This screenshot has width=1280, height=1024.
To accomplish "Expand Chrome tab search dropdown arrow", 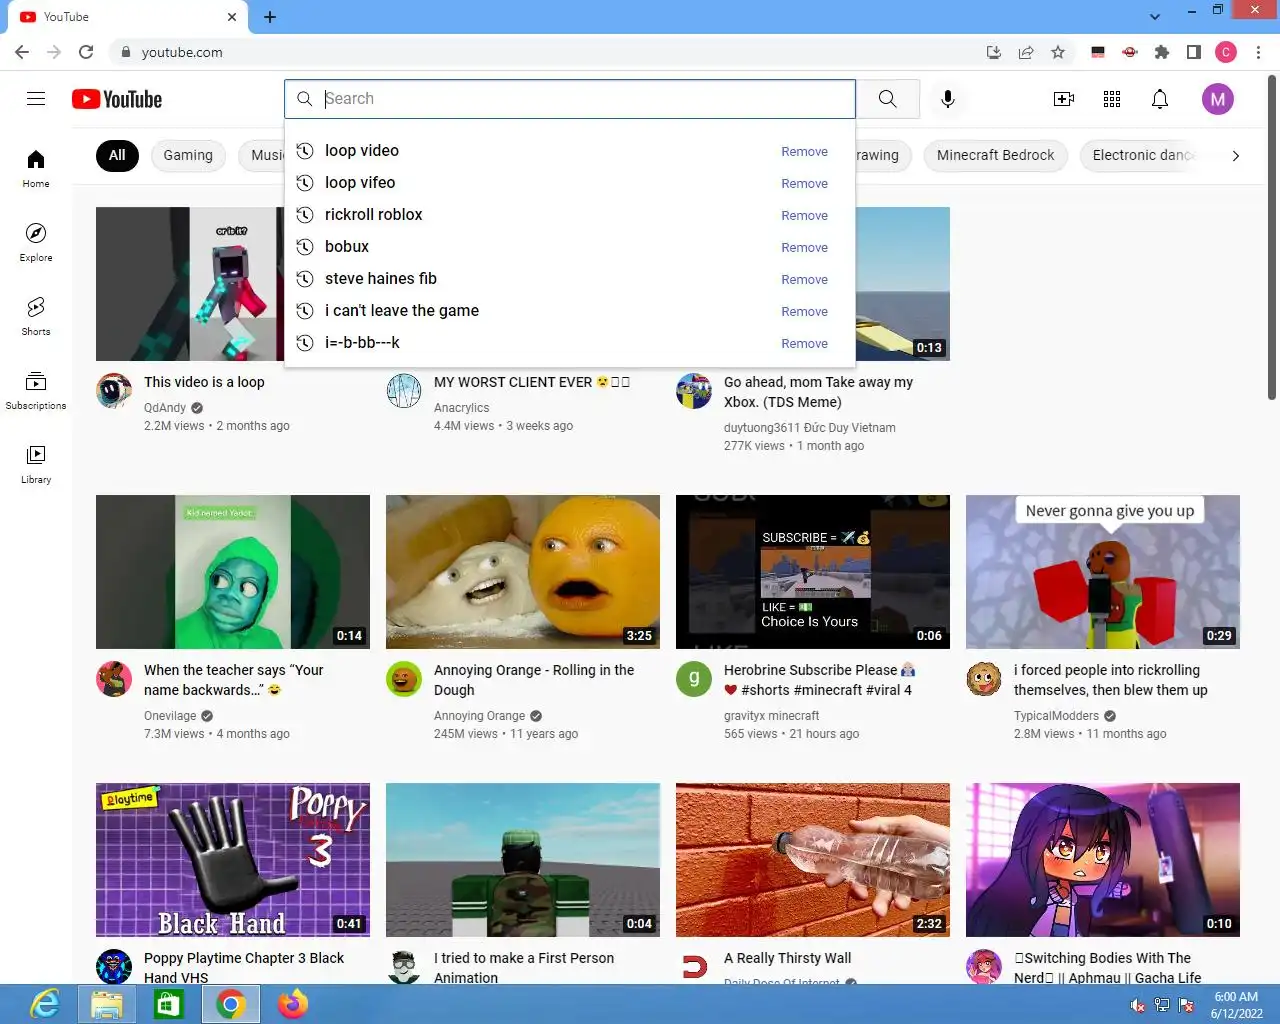I will pos(1155,17).
